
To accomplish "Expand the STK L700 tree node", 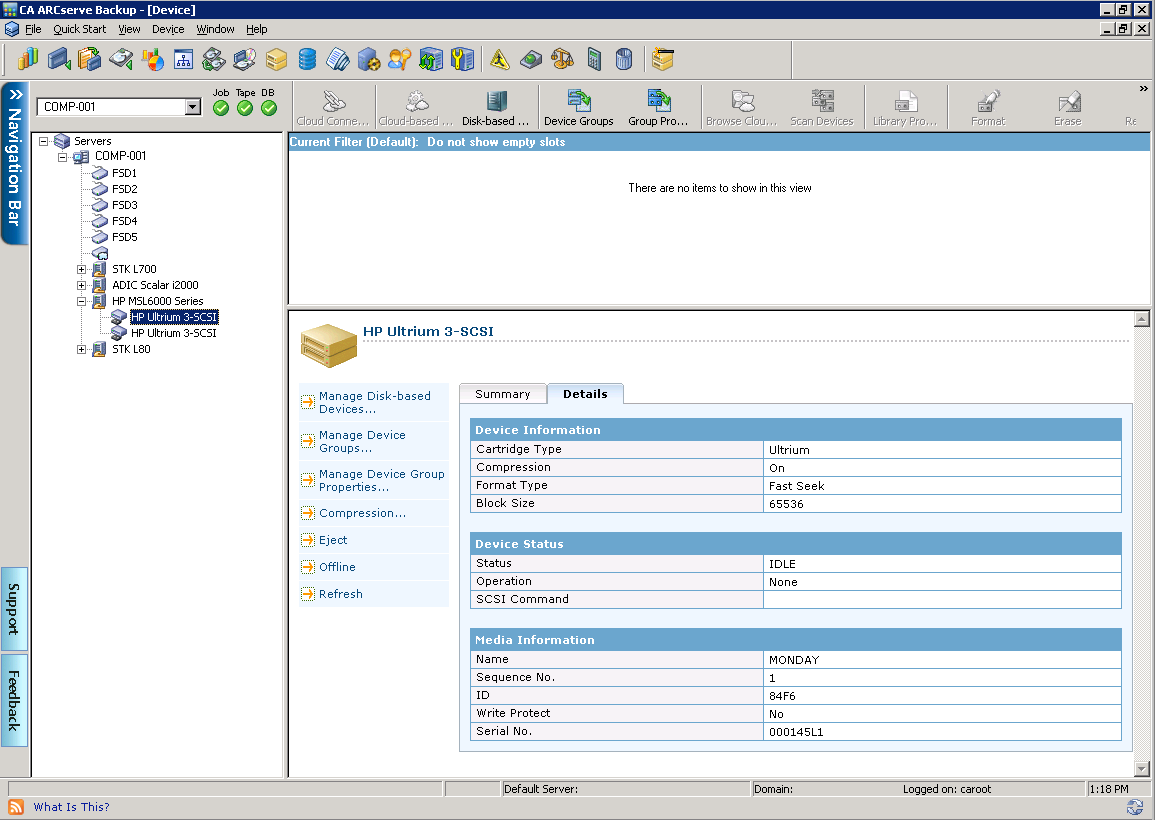I will pos(83,268).
